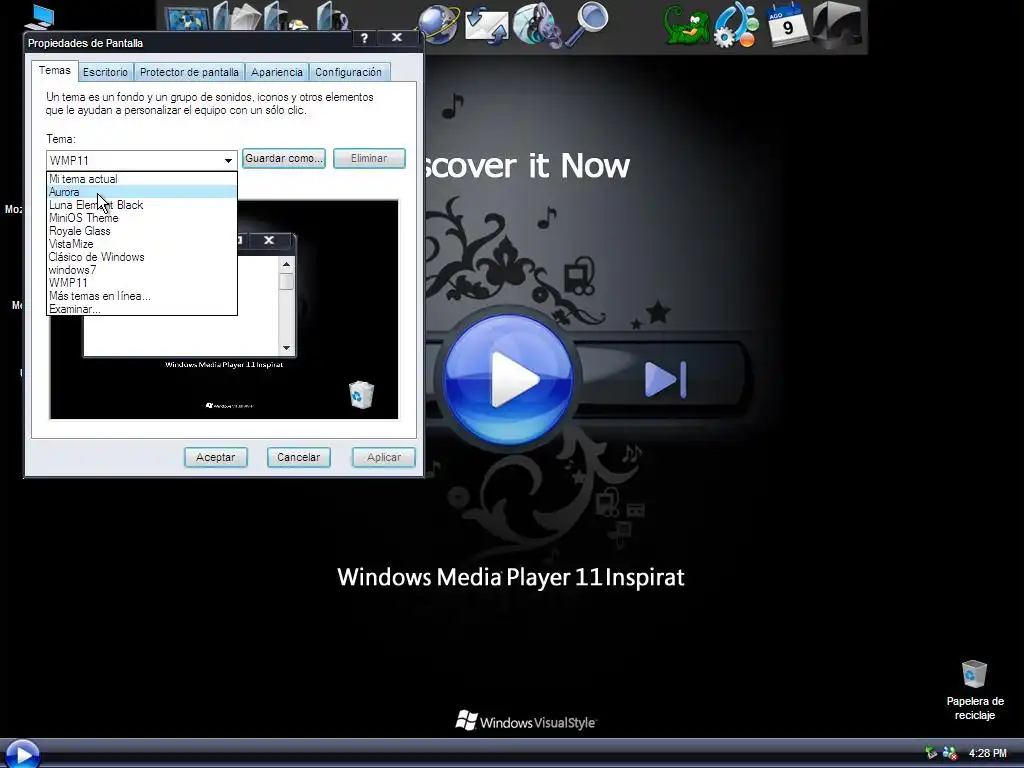Switch to the Temas tab
The height and width of the screenshot is (768, 1024).
(x=55, y=71)
